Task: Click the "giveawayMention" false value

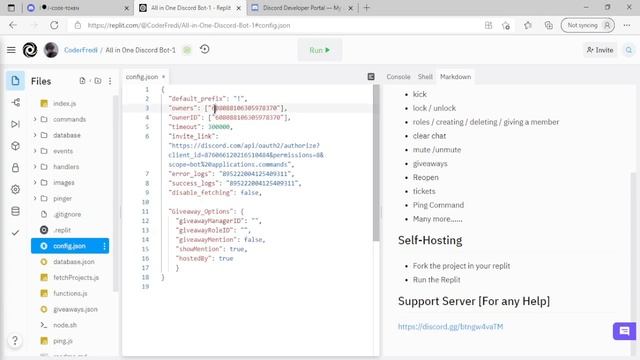Action: (253, 240)
